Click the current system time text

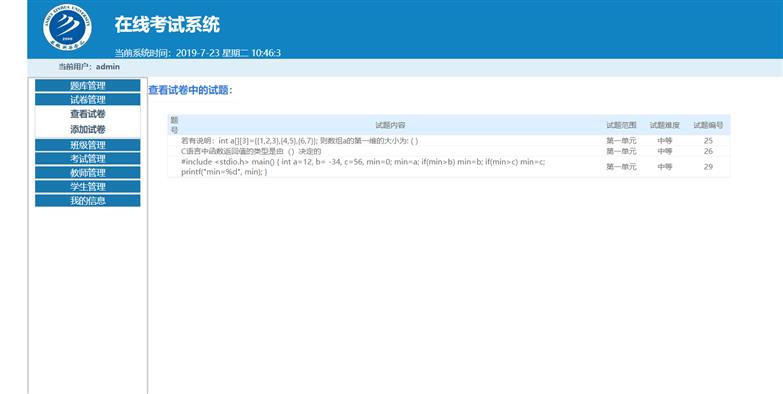click(x=198, y=53)
